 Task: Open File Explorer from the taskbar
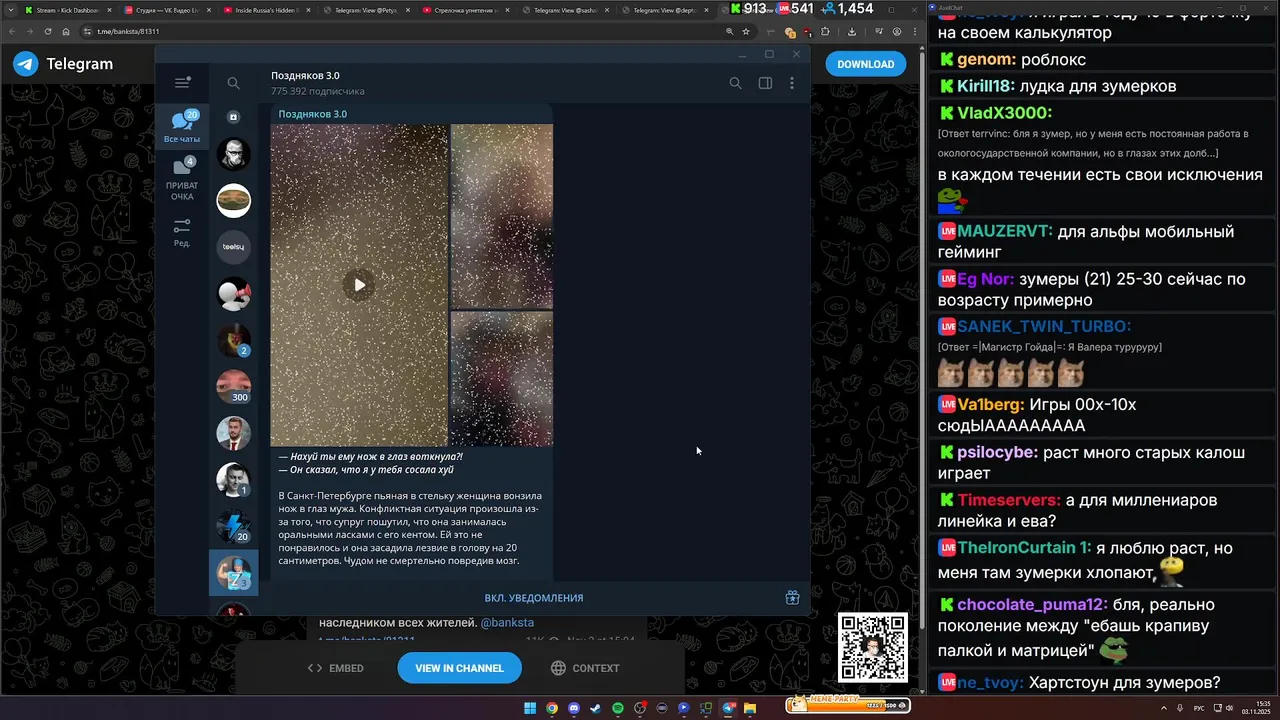click(750, 708)
